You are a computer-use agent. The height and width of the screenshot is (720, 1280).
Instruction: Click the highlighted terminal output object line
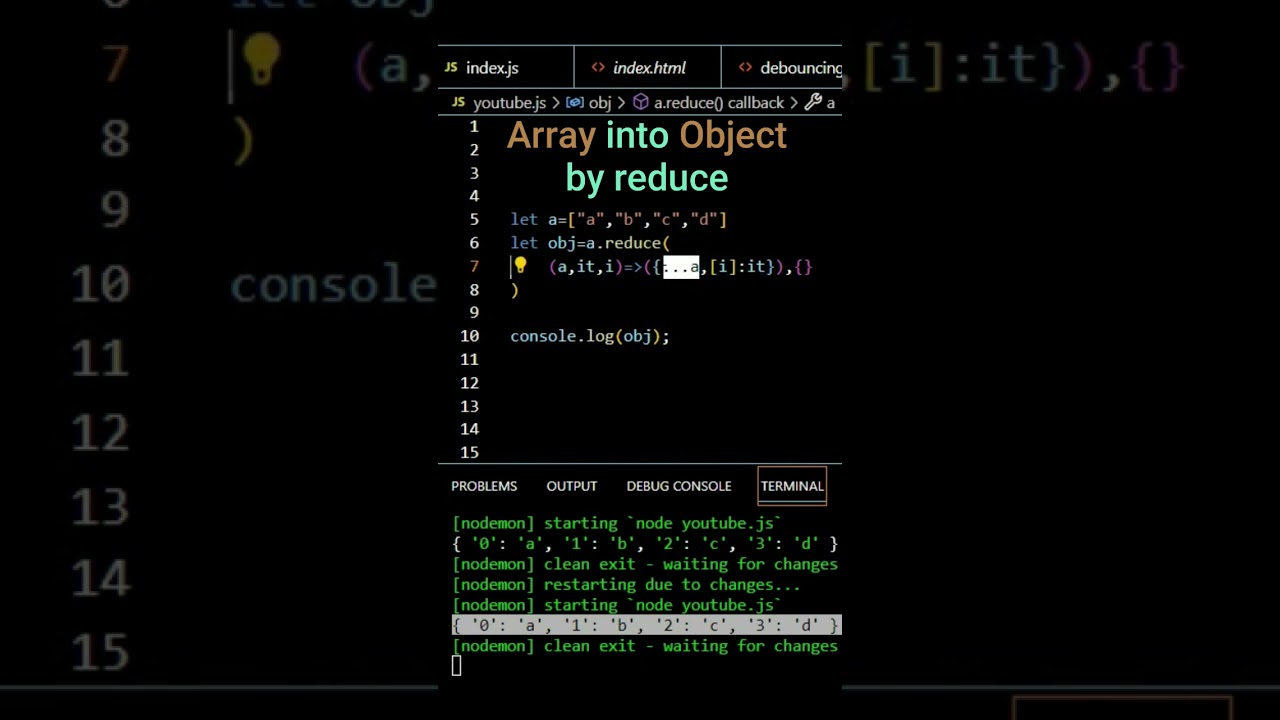[646, 625]
